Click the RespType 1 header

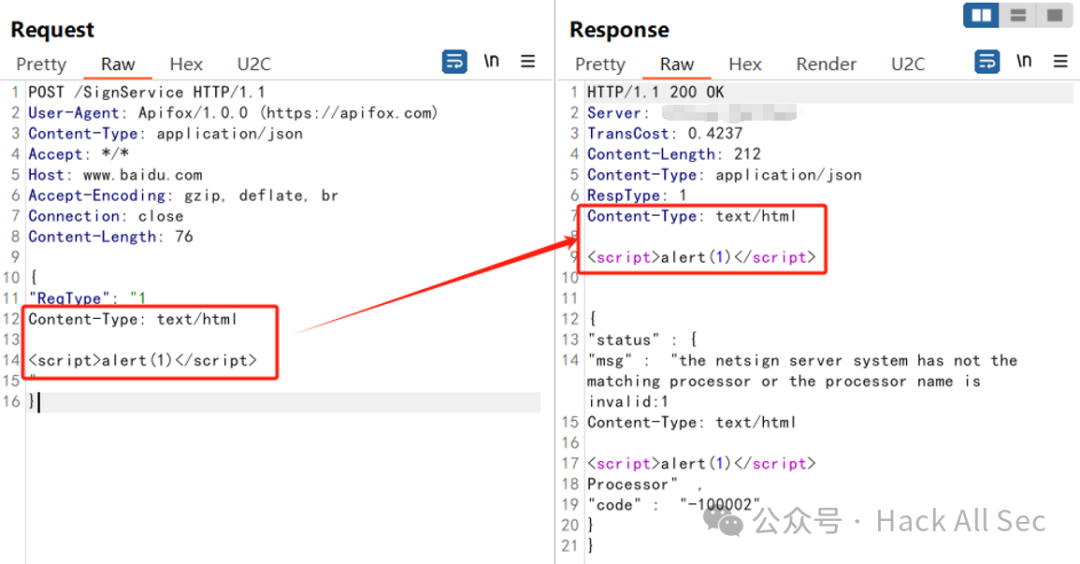(636, 195)
